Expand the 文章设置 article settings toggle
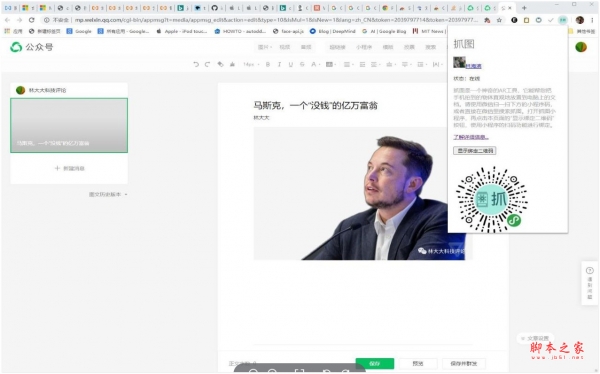 click(x=535, y=338)
